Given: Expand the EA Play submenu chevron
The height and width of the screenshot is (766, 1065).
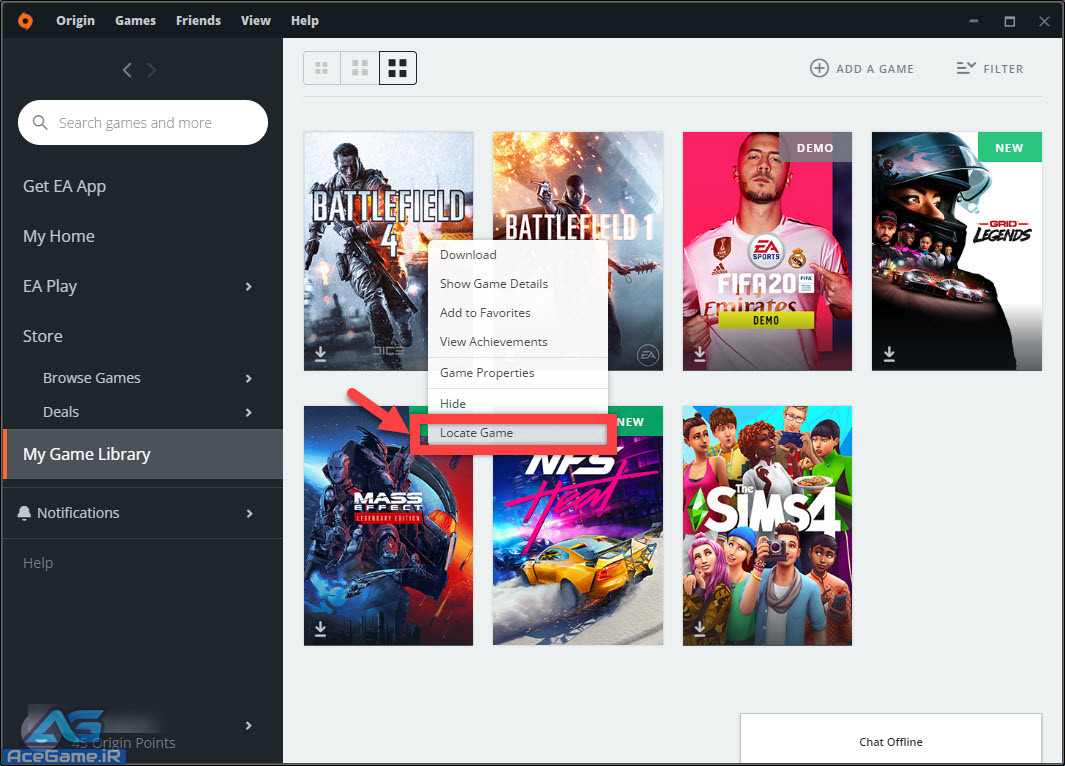Looking at the screenshot, I should click(x=249, y=287).
